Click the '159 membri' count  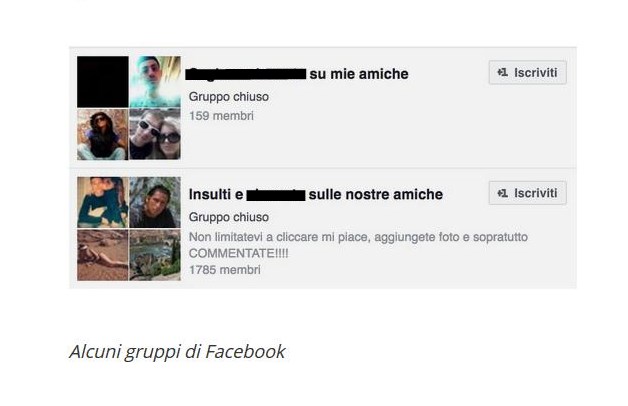coord(221,116)
